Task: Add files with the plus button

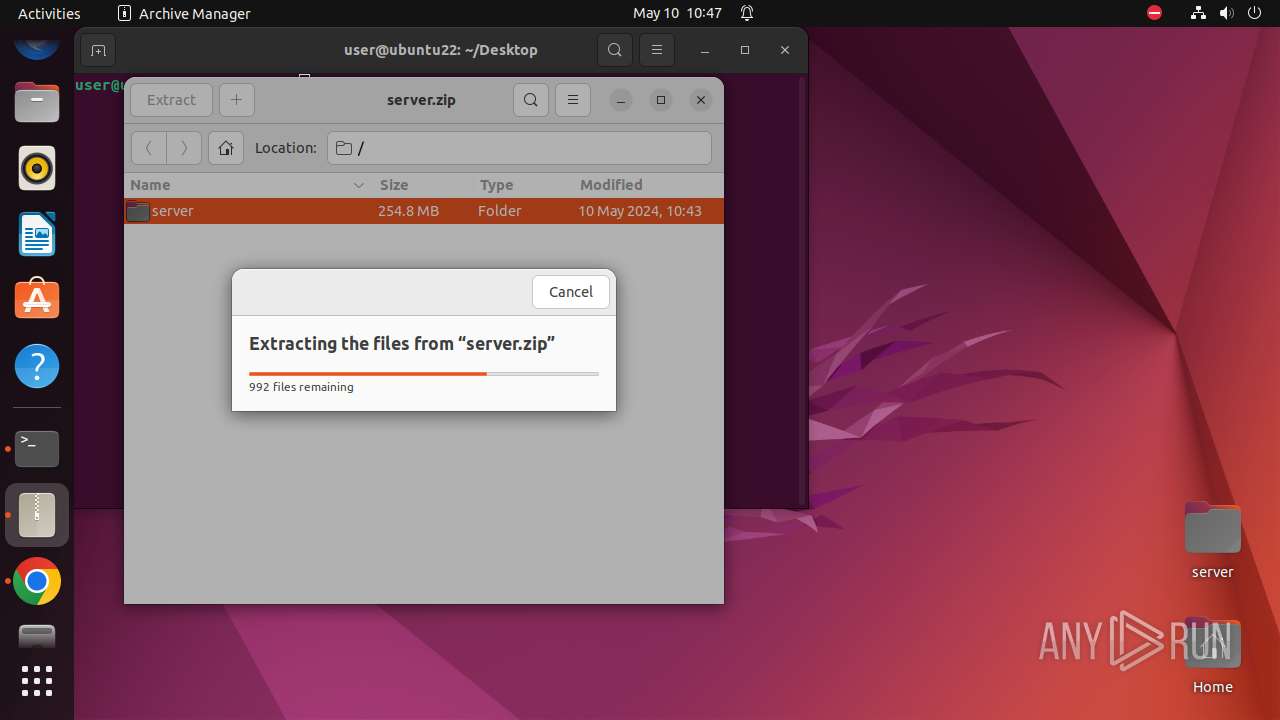Action: tap(236, 100)
